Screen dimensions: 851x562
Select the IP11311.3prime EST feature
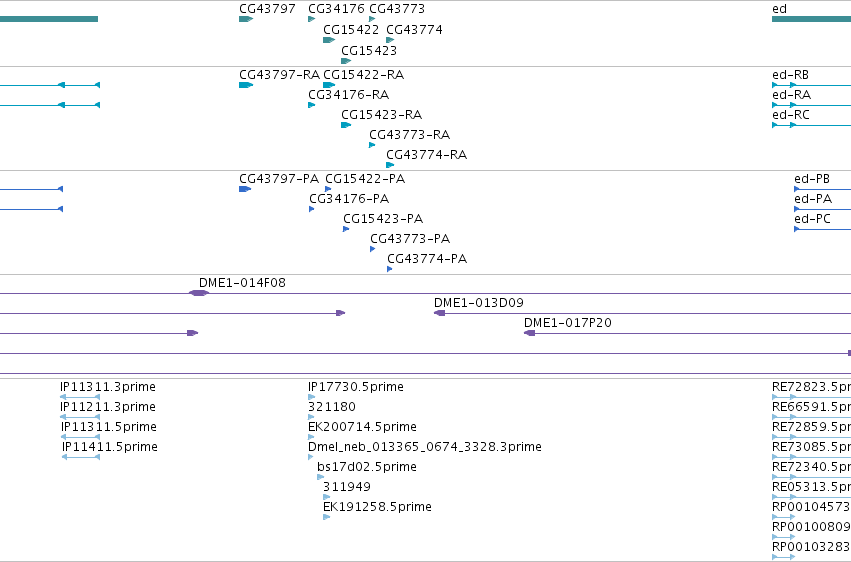(80, 397)
